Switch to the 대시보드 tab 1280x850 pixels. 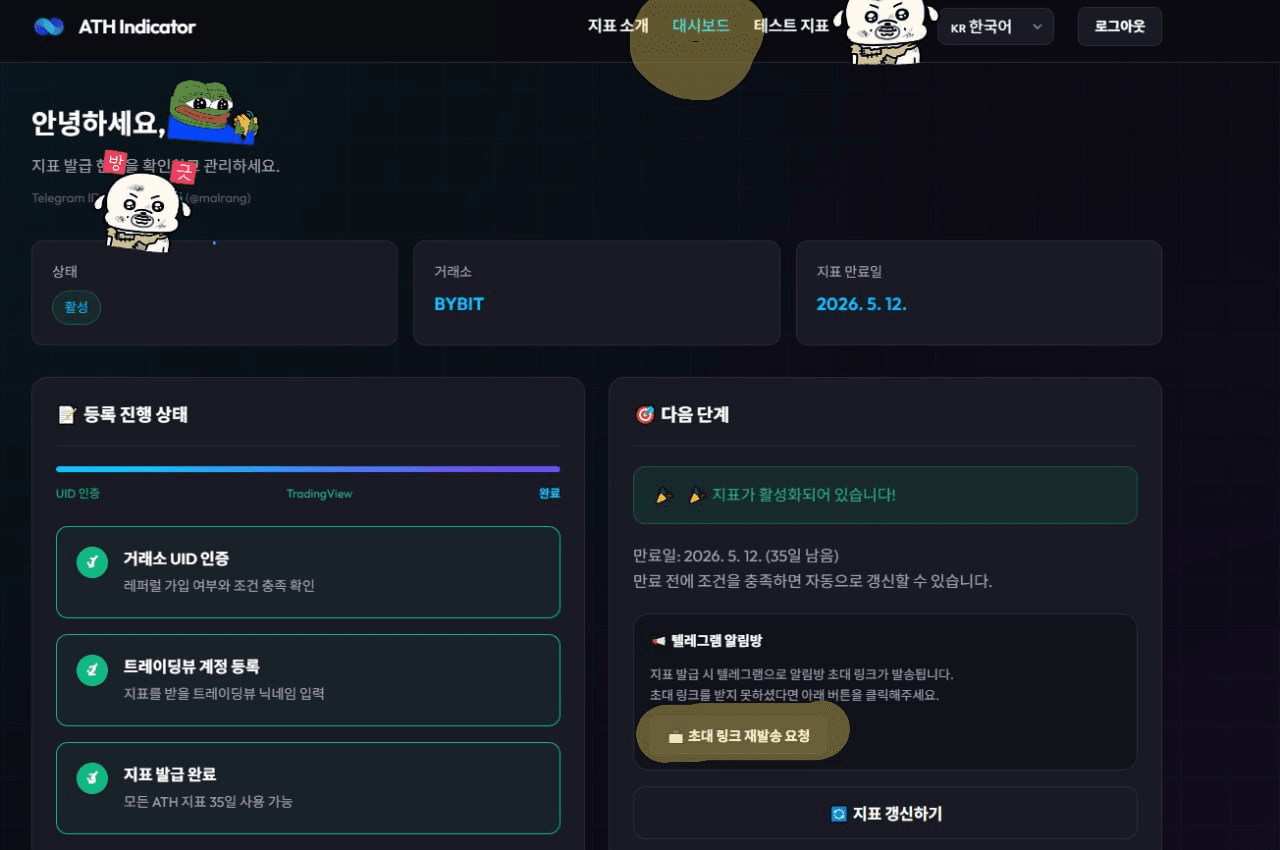(x=701, y=26)
